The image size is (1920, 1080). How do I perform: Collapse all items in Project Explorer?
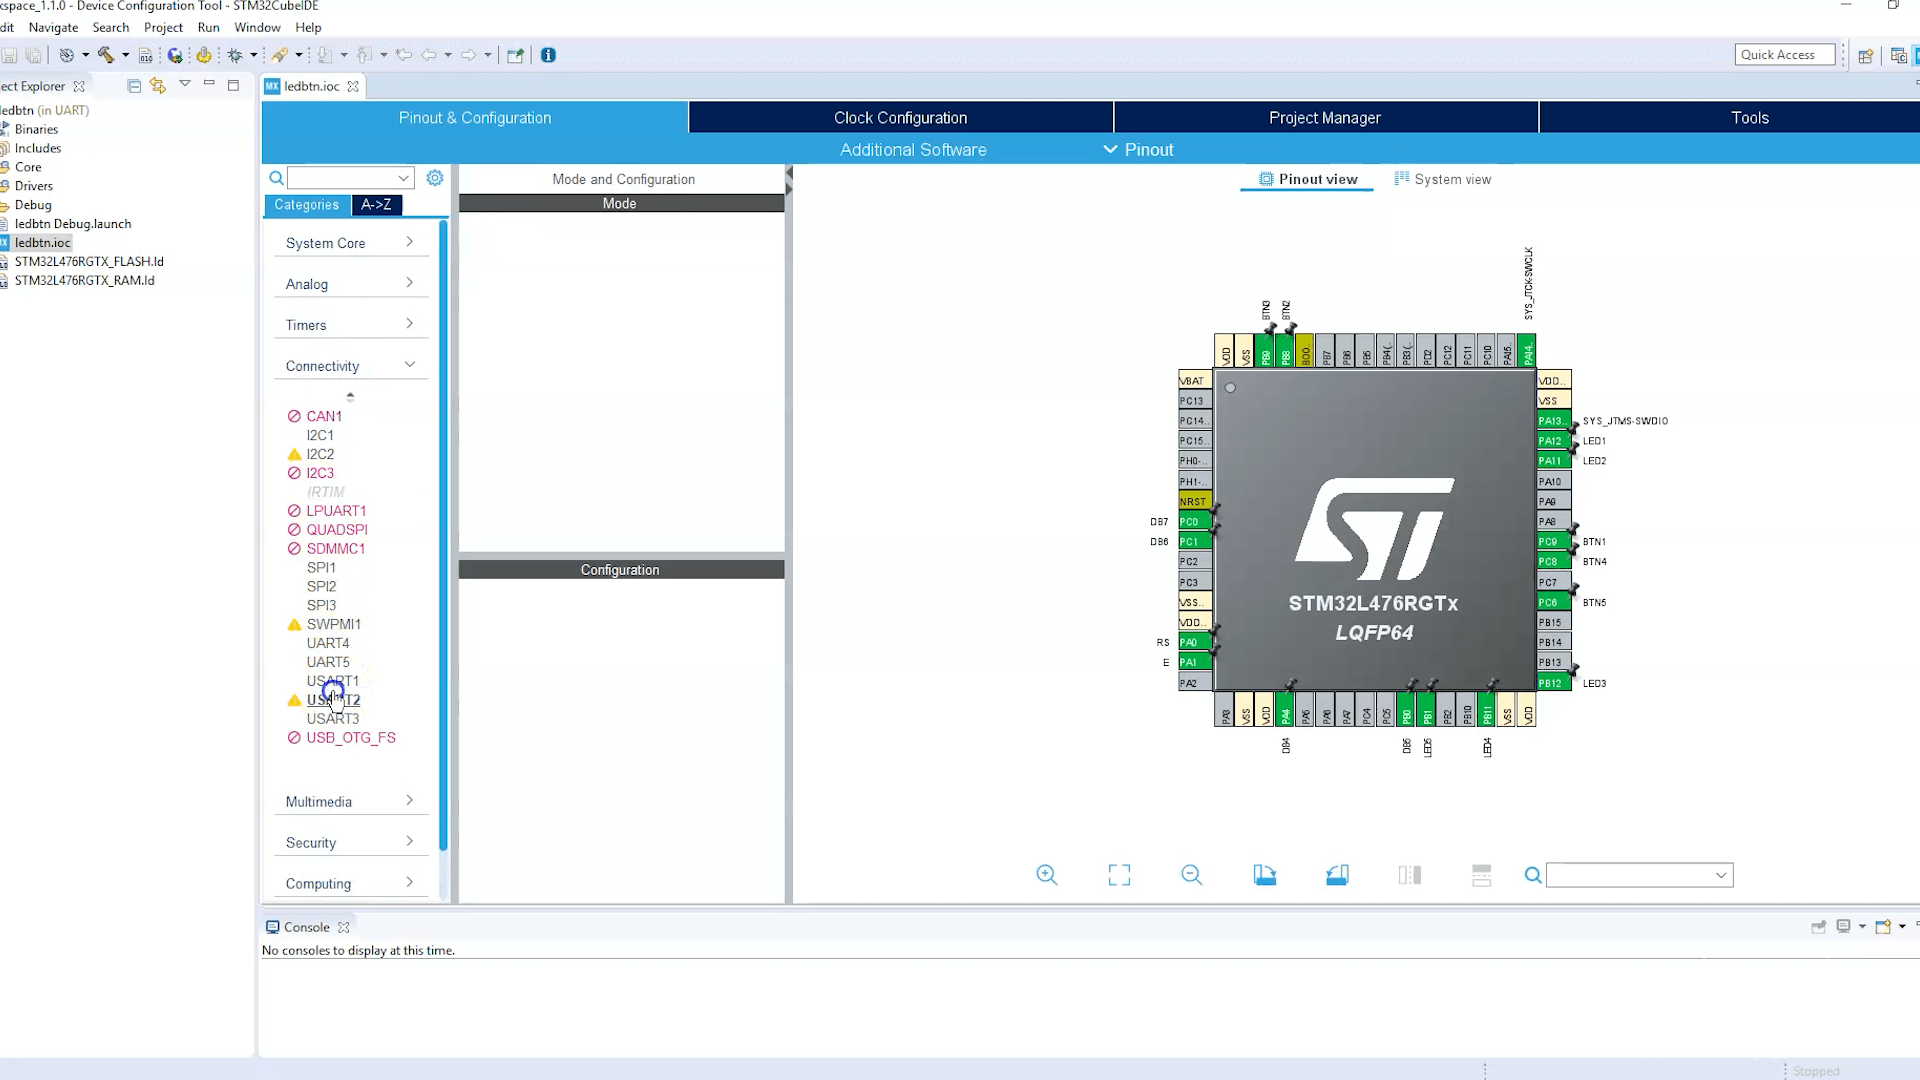tap(134, 86)
